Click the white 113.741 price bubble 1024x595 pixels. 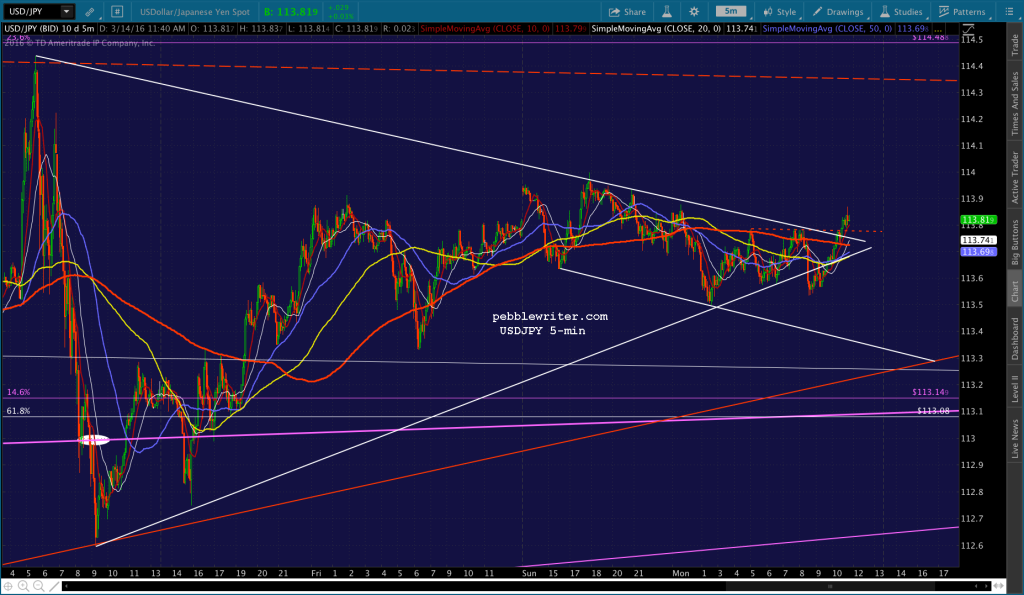pos(978,240)
